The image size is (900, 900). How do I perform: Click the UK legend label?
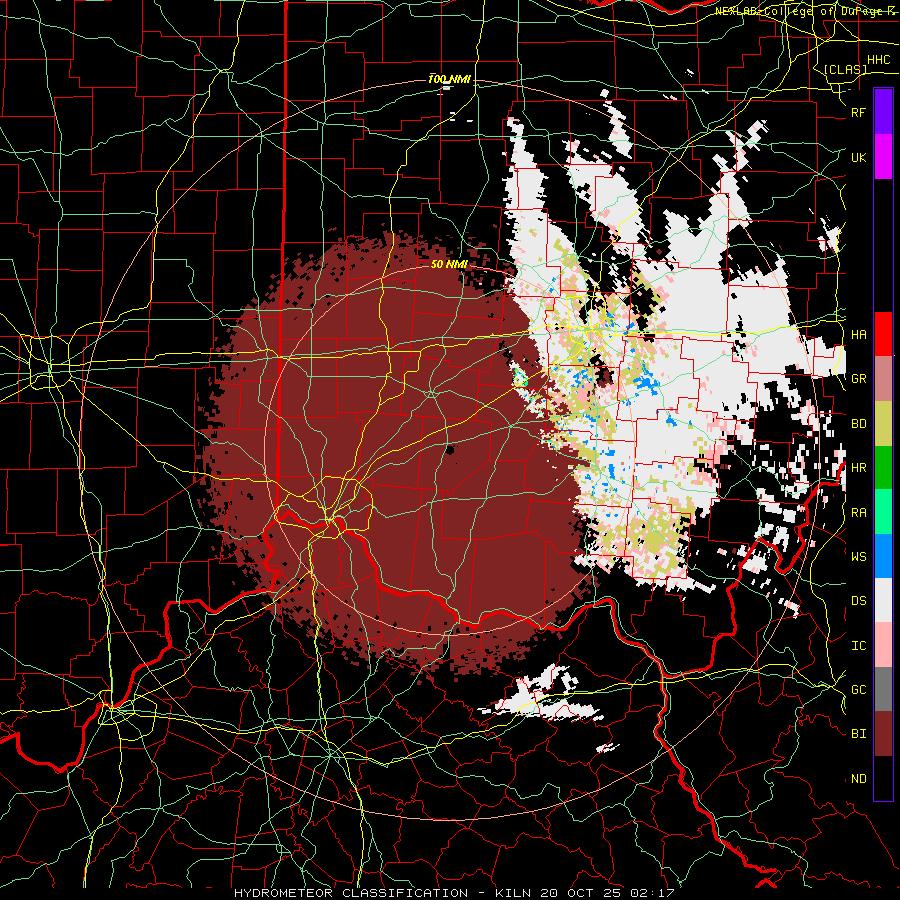858,158
